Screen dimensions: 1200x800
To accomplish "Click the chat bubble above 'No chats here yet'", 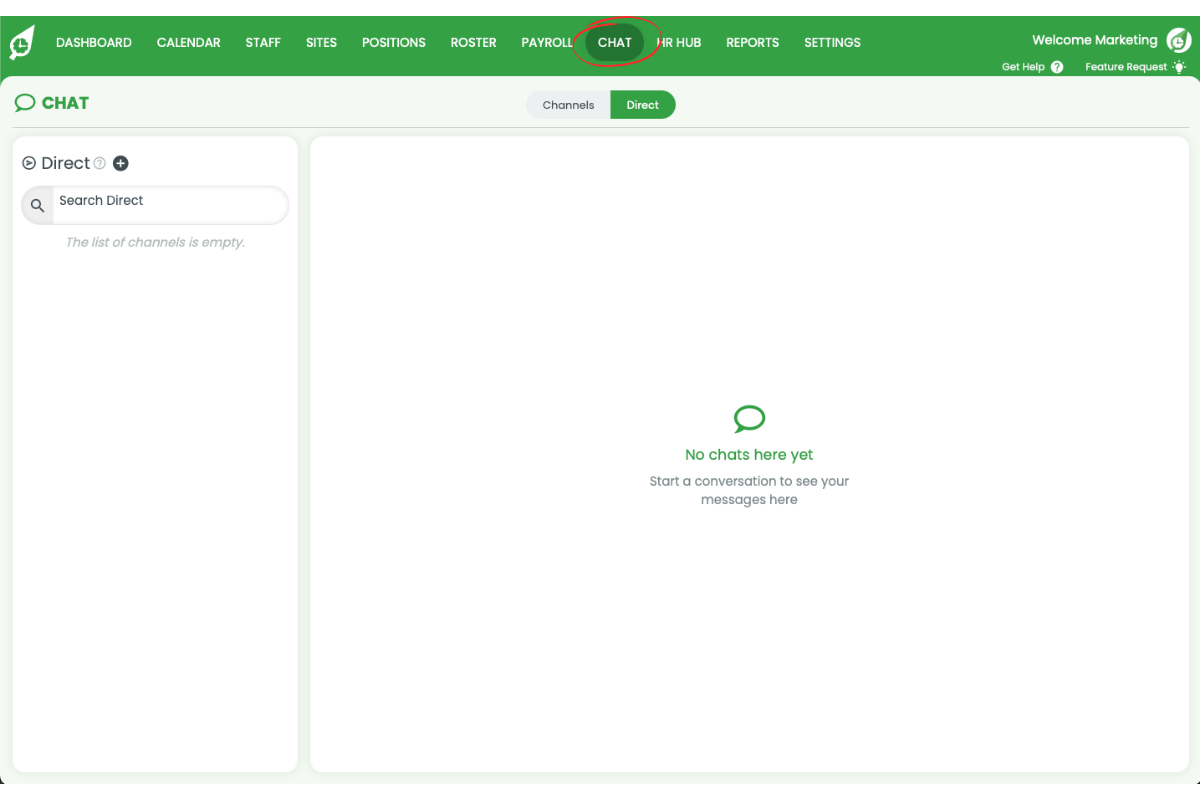I will [x=749, y=419].
